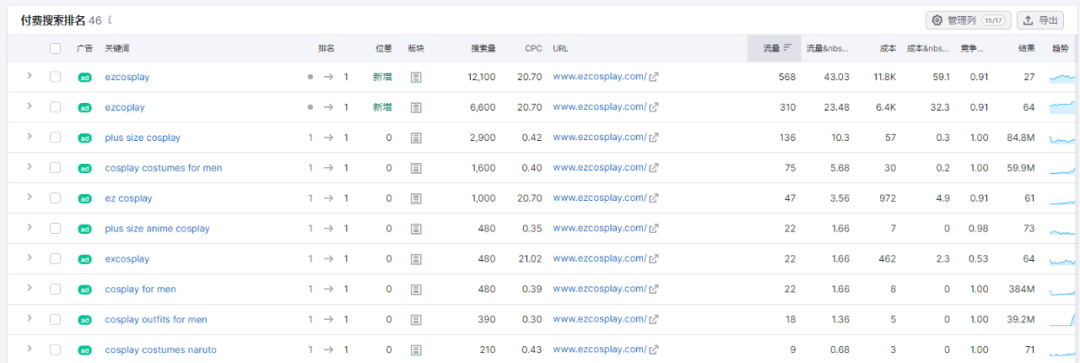Click the 21.02 CPC value
Screen dimensions: 1080x363
point(530,259)
